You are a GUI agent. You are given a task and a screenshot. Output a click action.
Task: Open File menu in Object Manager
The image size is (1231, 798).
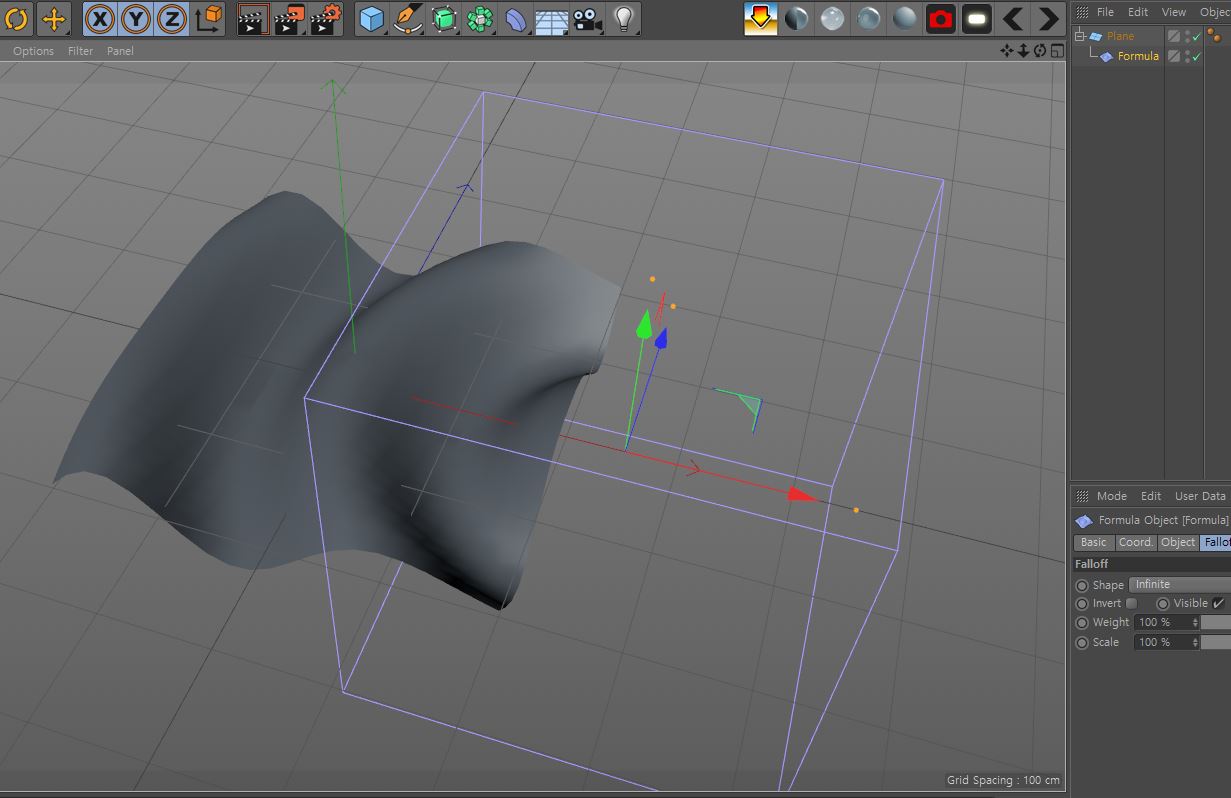click(1105, 12)
